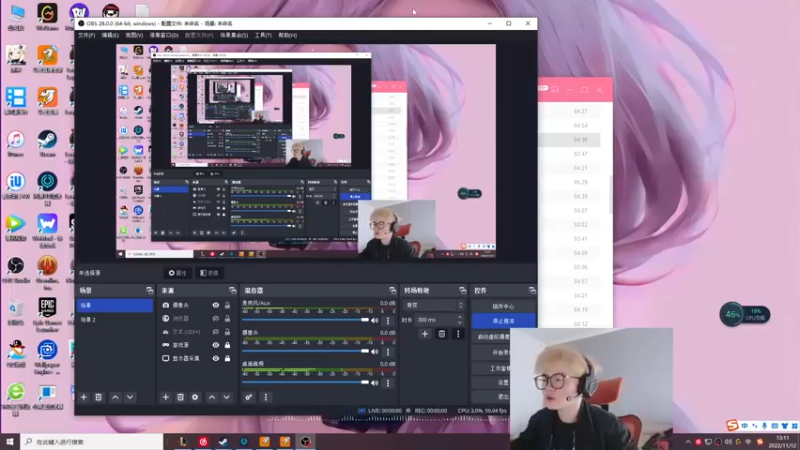Pop out the Sources dock panel
The height and width of the screenshot is (450, 800).
[233, 290]
